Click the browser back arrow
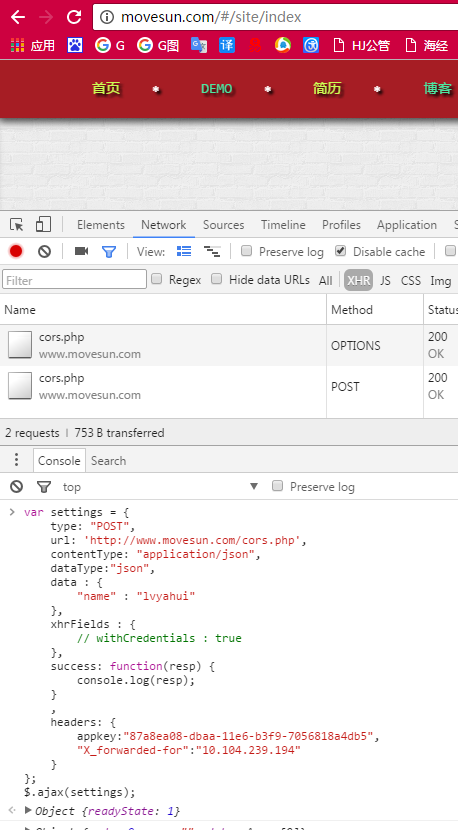 click(x=17, y=17)
